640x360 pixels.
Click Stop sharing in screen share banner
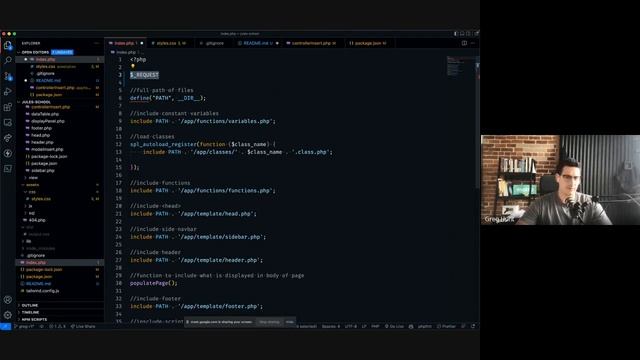pyautogui.click(x=269, y=322)
